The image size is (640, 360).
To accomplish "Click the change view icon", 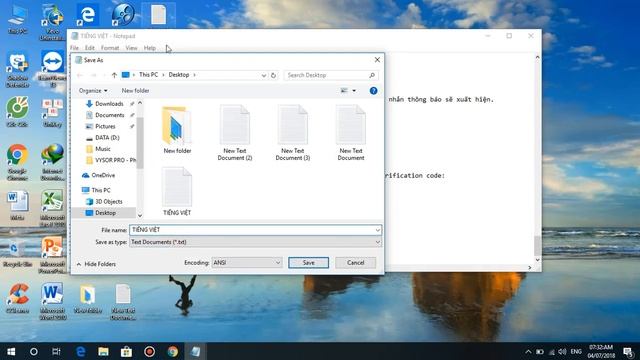I will 344,91.
